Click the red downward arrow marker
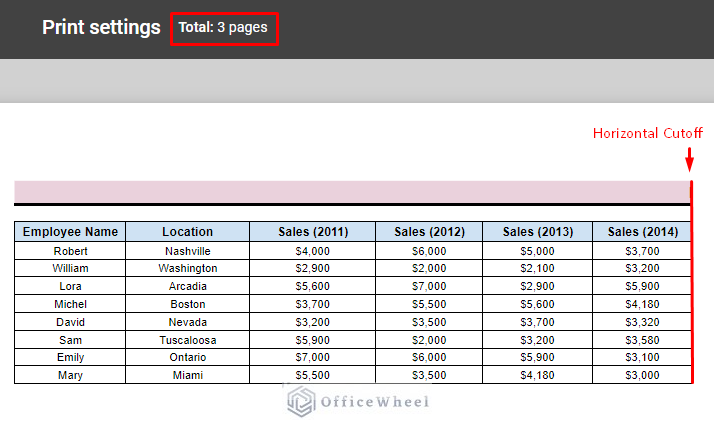 (689, 158)
